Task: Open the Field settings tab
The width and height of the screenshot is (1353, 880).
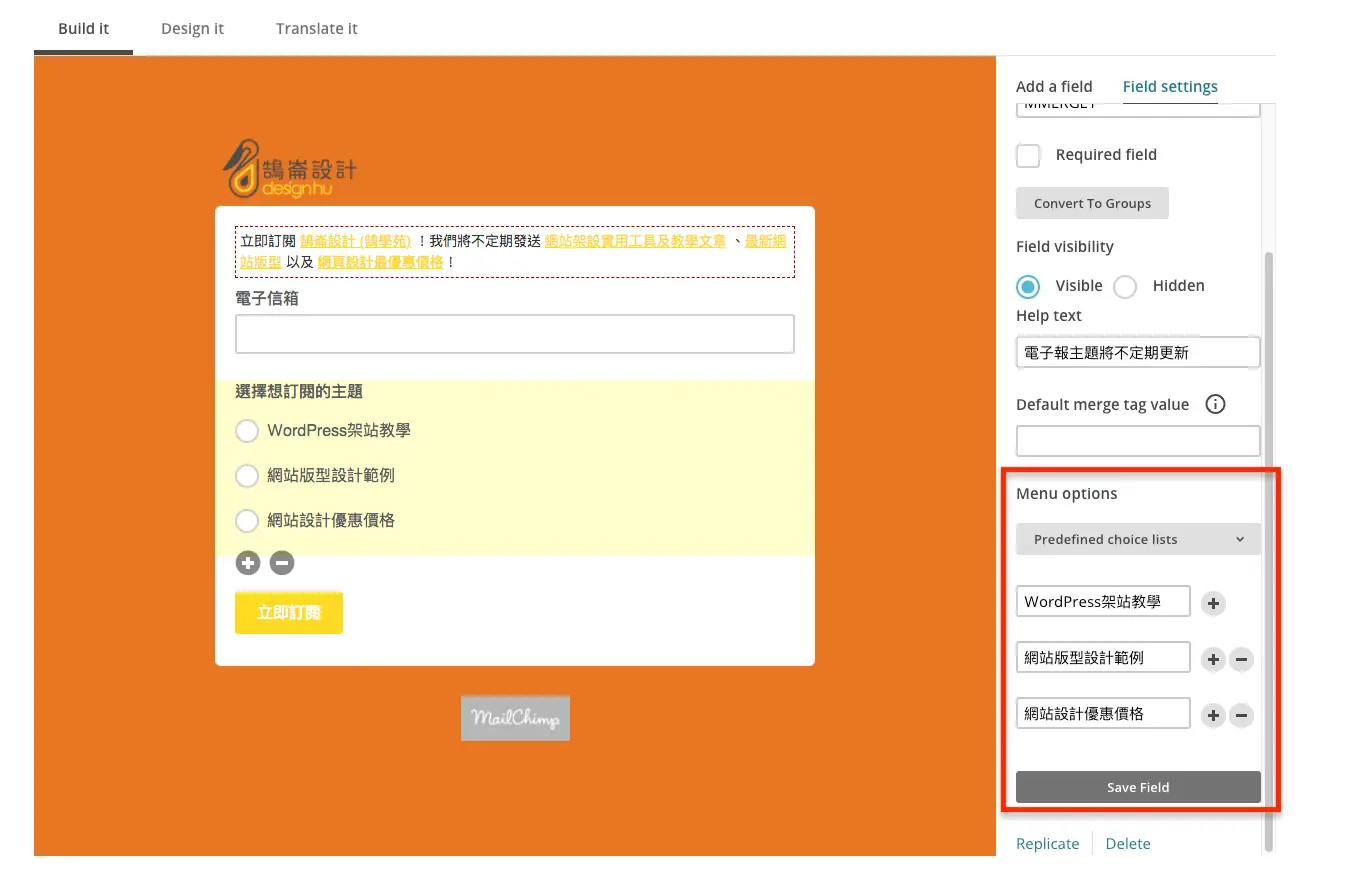Action: (x=1170, y=87)
